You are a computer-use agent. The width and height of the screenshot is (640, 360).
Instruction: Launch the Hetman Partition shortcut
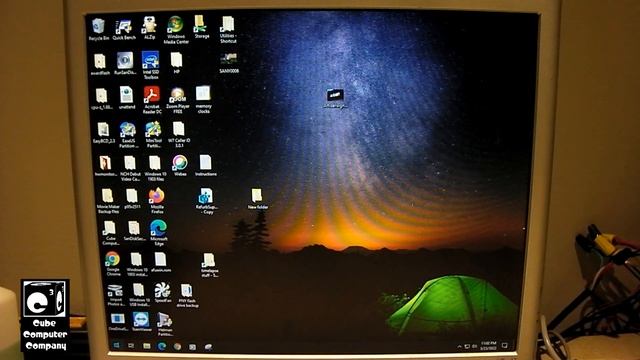[164, 324]
